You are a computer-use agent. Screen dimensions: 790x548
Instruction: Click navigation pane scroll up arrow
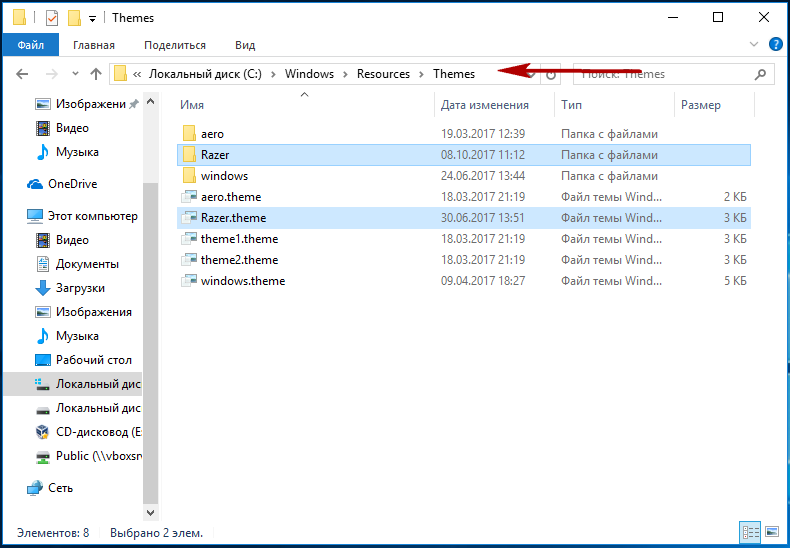coord(151,101)
